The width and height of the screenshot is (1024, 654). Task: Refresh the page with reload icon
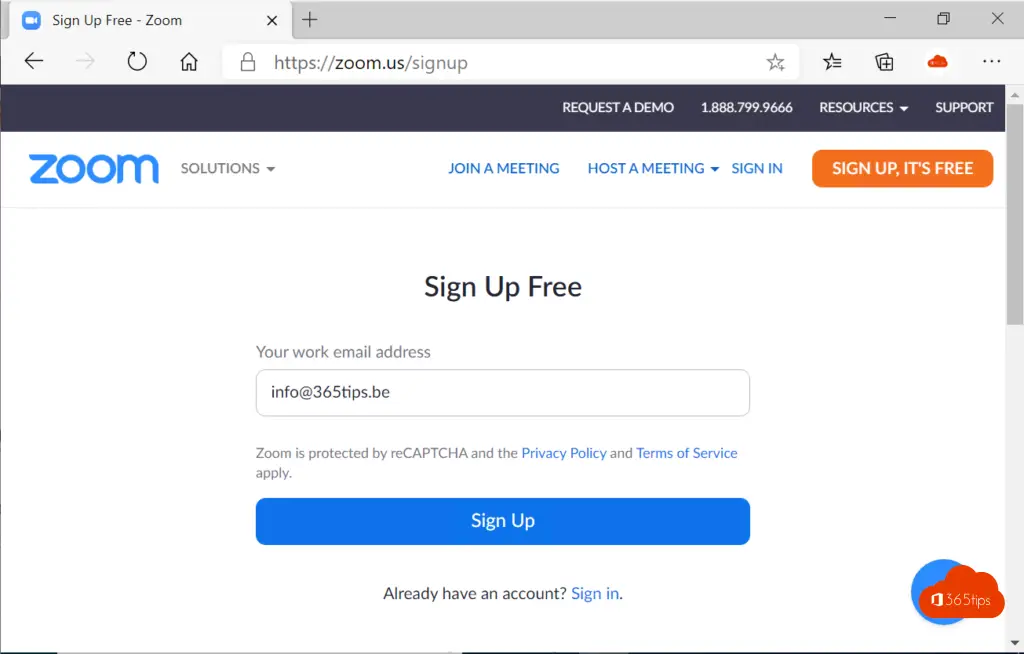pyautogui.click(x=137, y=62)
